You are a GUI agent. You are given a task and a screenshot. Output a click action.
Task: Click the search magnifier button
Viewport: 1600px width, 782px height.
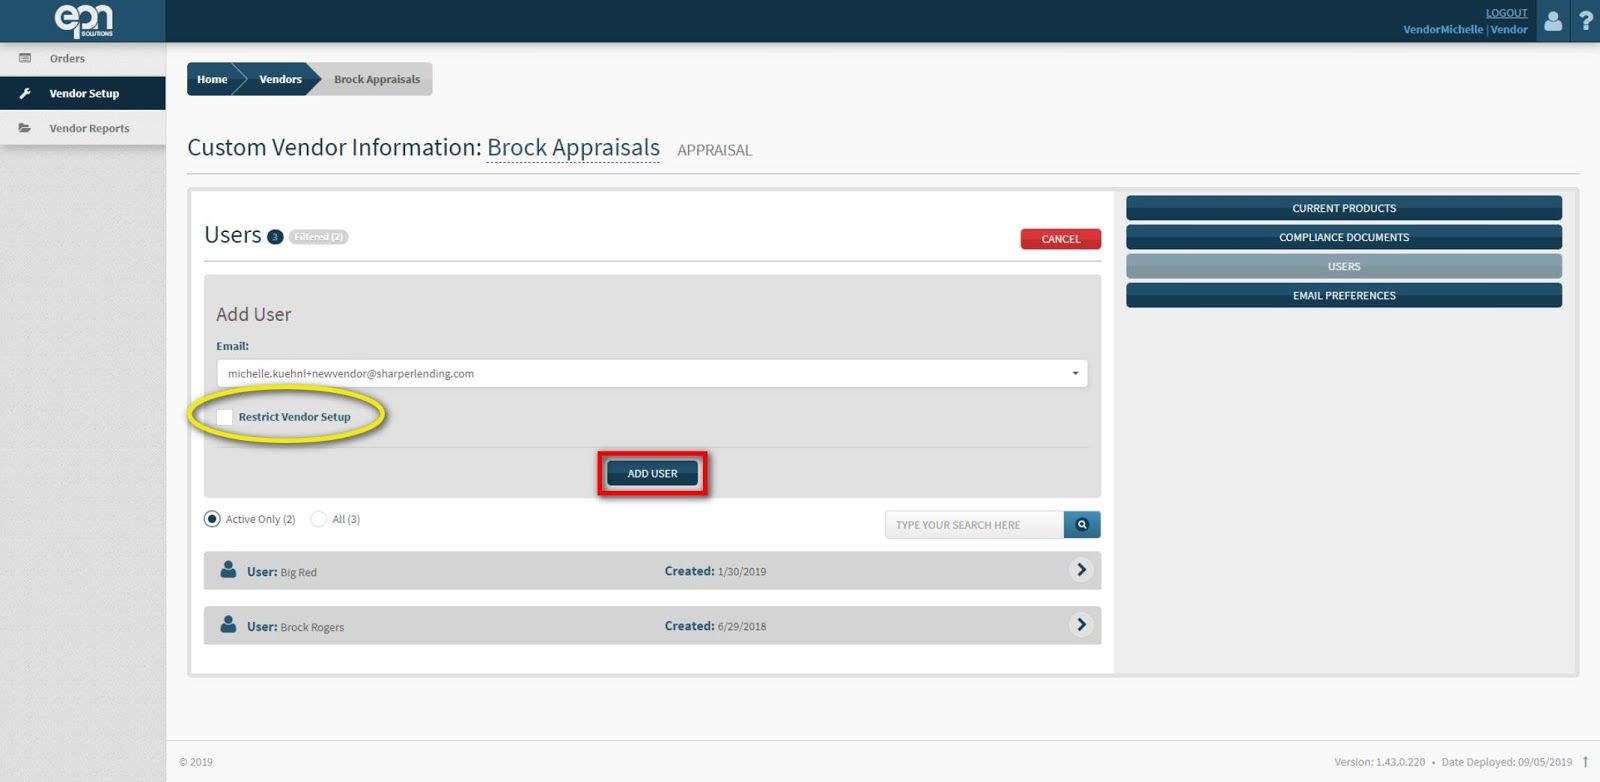pyautogui.click(x=1082, y=524)
